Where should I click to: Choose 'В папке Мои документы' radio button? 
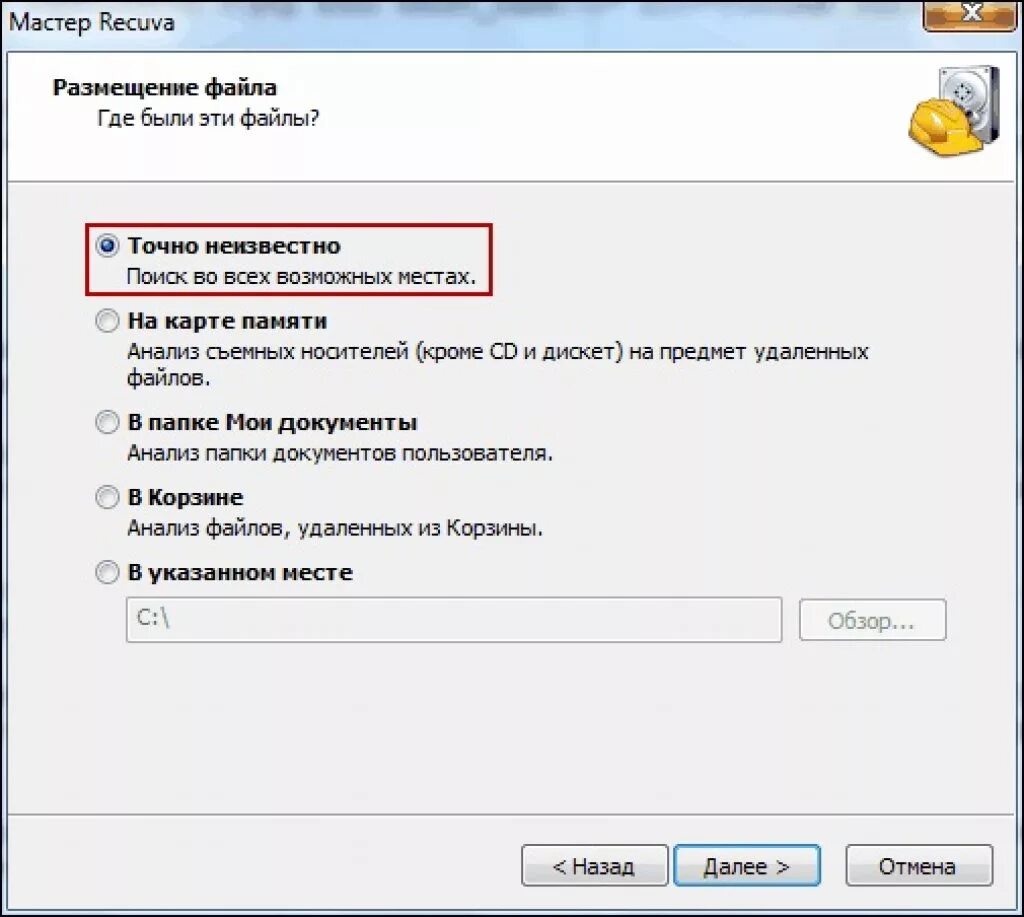[107, 422]
